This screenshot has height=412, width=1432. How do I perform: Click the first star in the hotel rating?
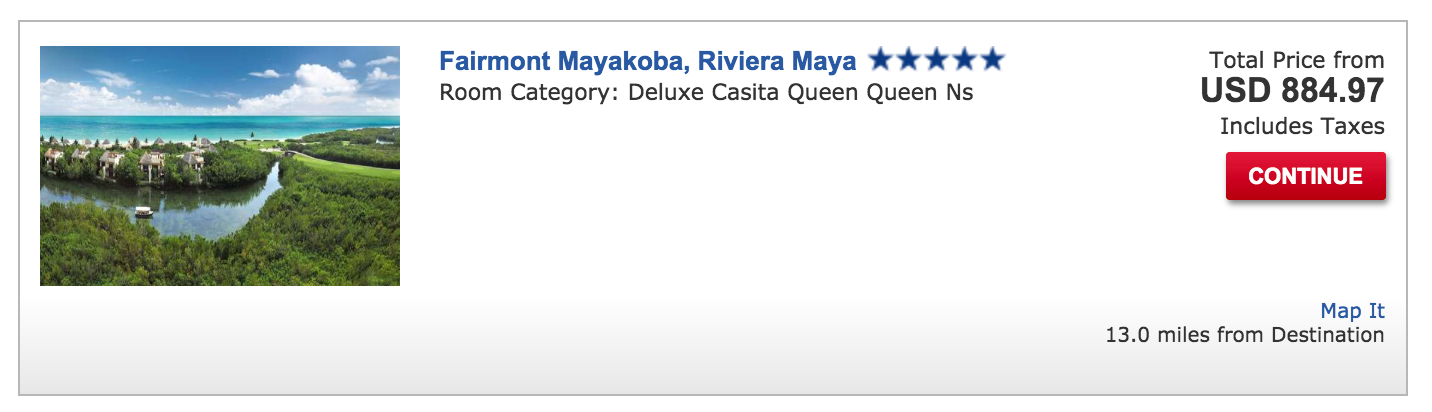[x=881, y=60]
